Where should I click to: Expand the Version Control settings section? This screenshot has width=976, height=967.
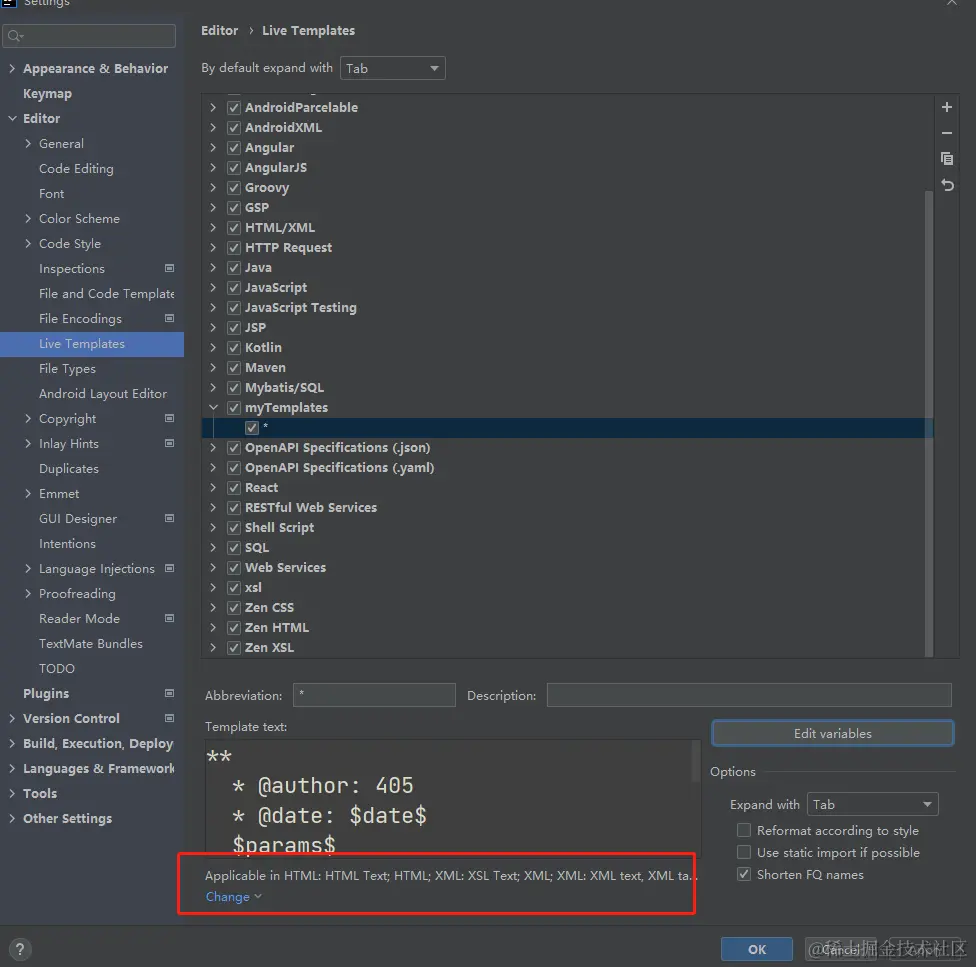point(12,718)
